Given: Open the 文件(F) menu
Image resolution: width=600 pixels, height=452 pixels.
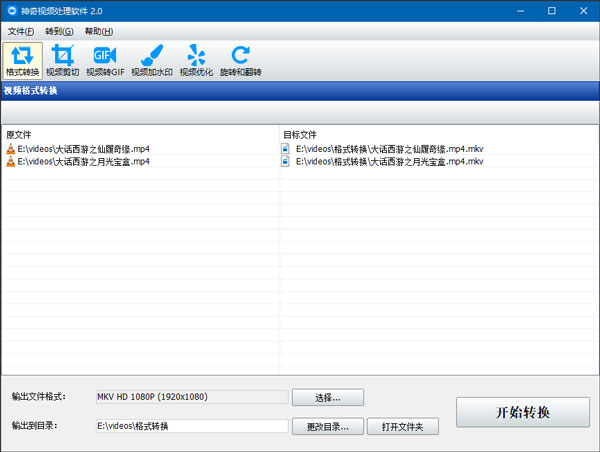Looking at the screenshot, I should [x=21, y=31].
